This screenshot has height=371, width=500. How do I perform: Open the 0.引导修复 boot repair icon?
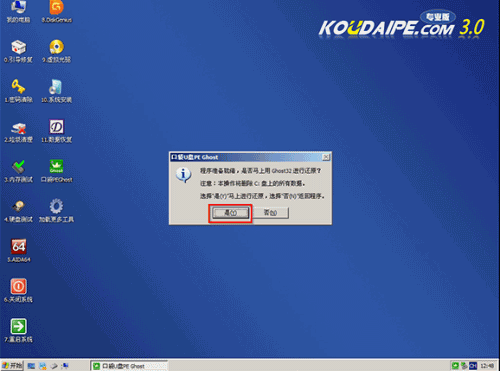click(18, 52)
